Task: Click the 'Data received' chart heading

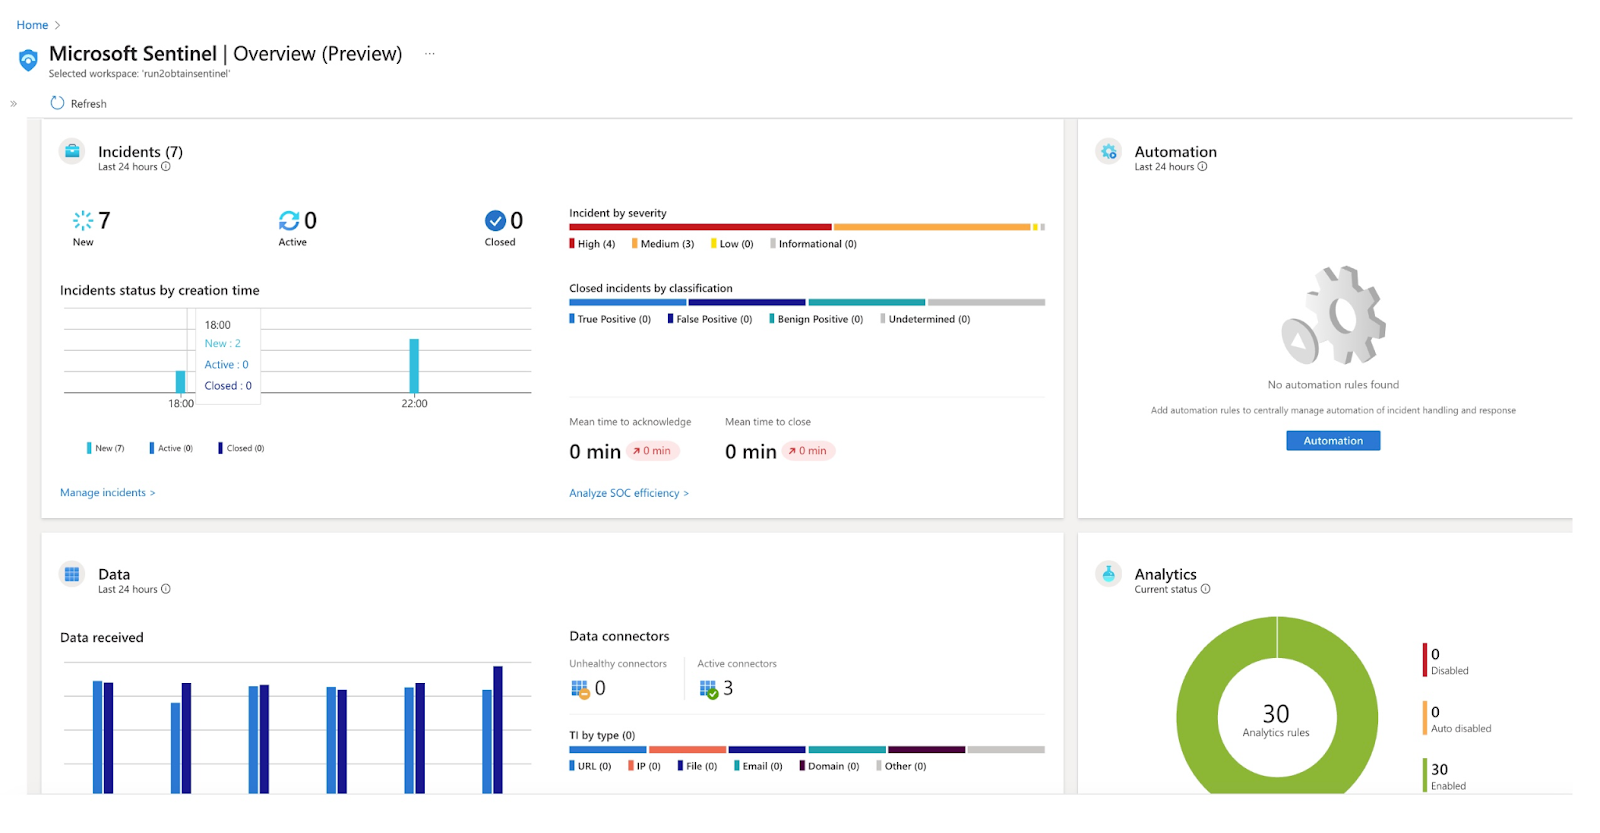Action: [102, 638]
